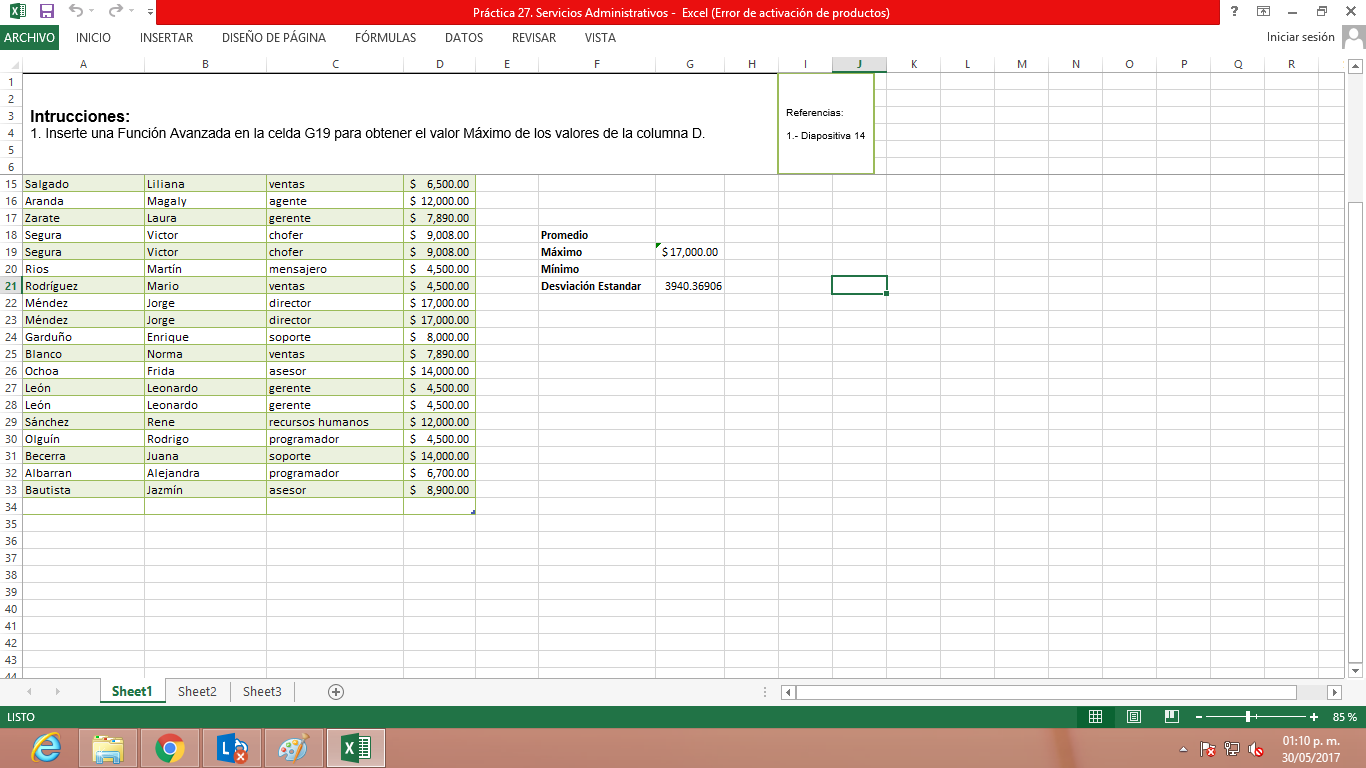Viewport: 1366px width, 768px height.
Task: Click the zoom in plus button
Action: coord(1314,717)
